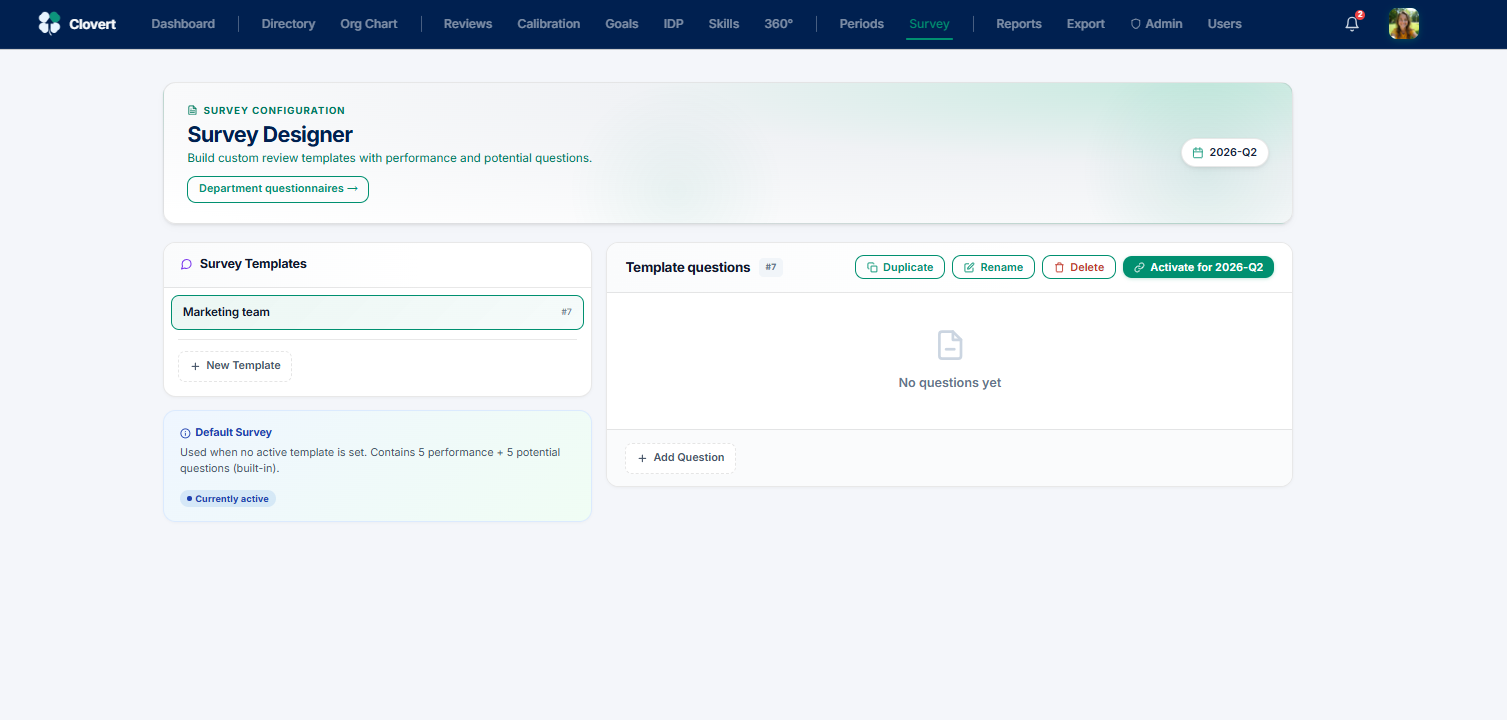Click the Template questions heading

(x=688, y=267)
